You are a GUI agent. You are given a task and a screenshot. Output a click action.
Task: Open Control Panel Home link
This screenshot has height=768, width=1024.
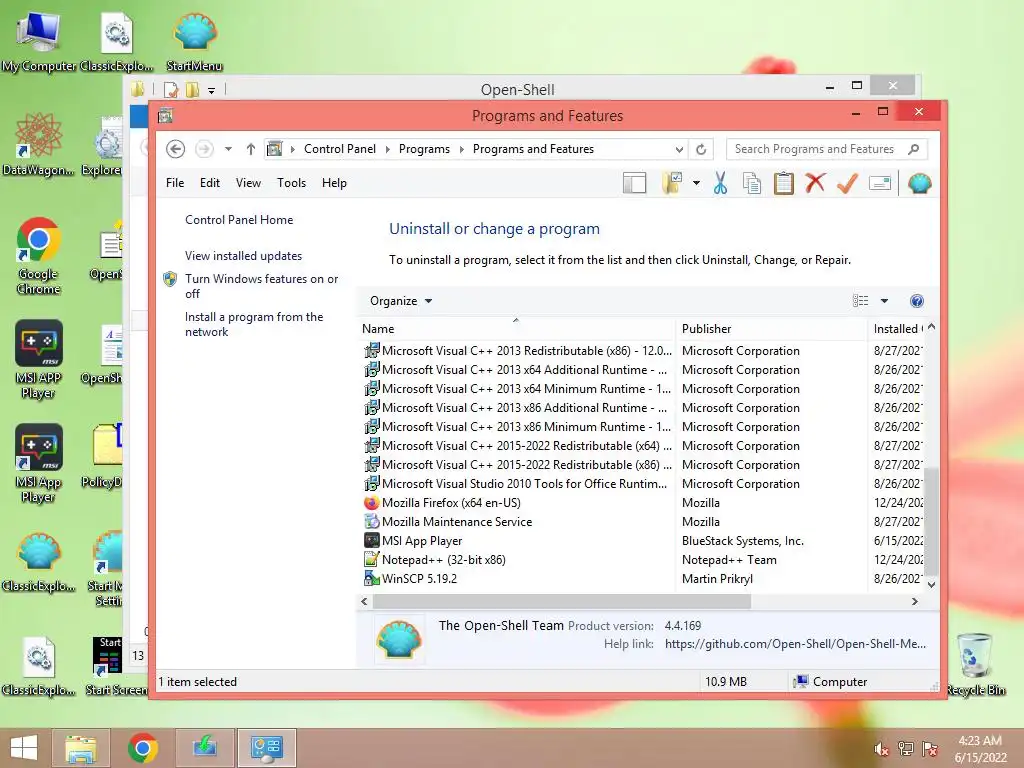(x=239, y=220)
